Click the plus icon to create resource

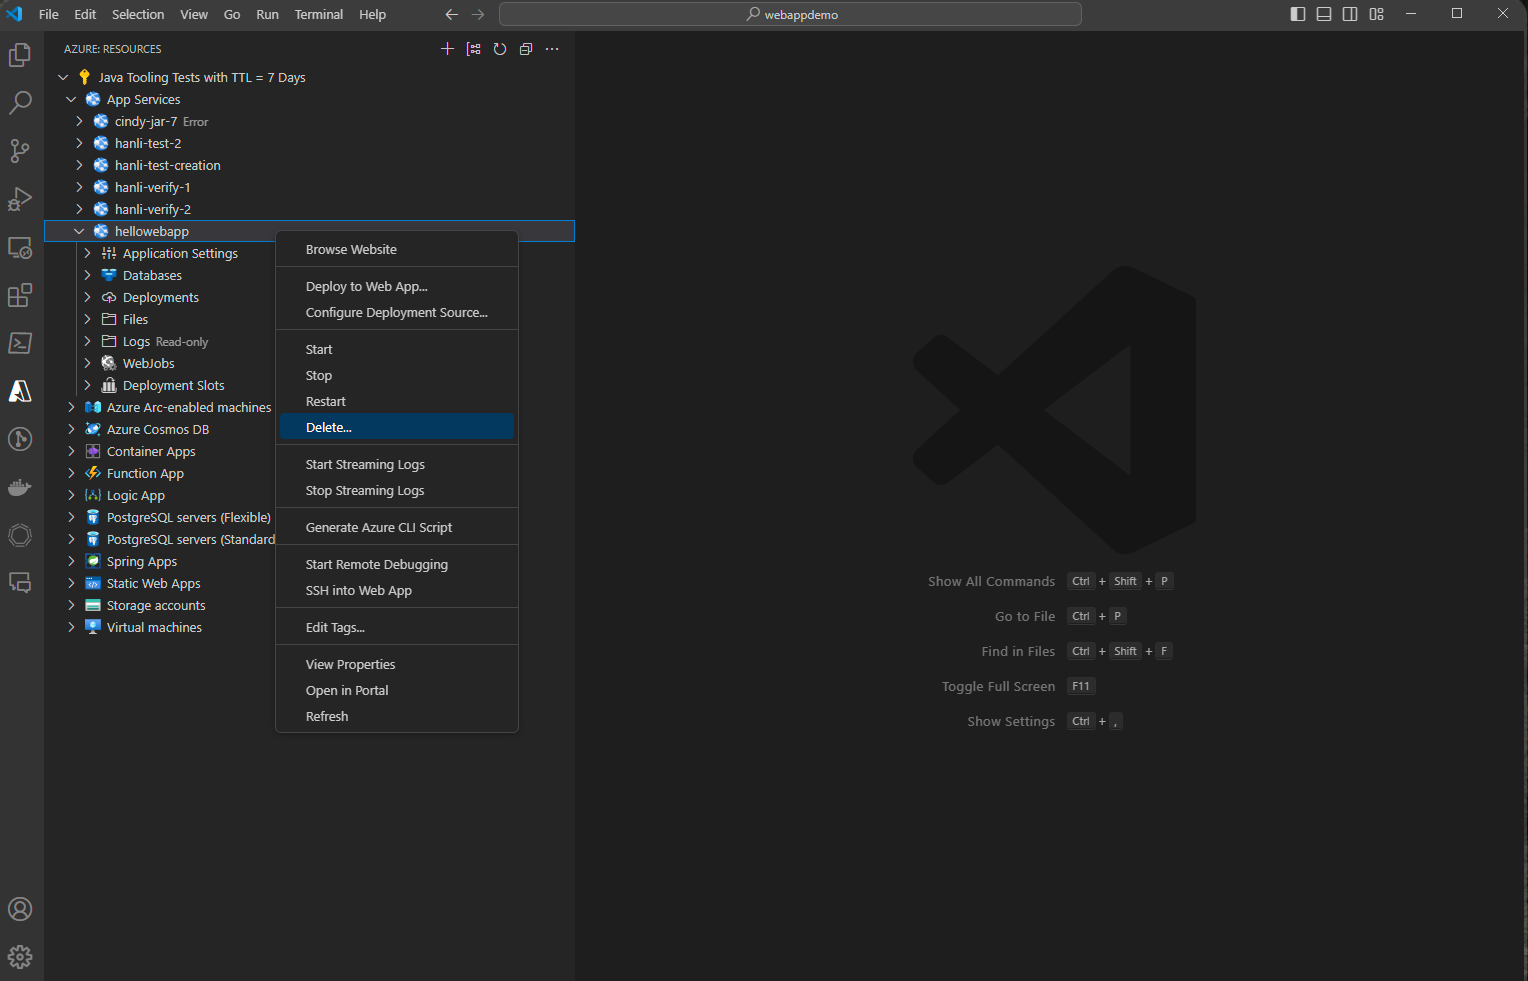click(x=447, y=49)
